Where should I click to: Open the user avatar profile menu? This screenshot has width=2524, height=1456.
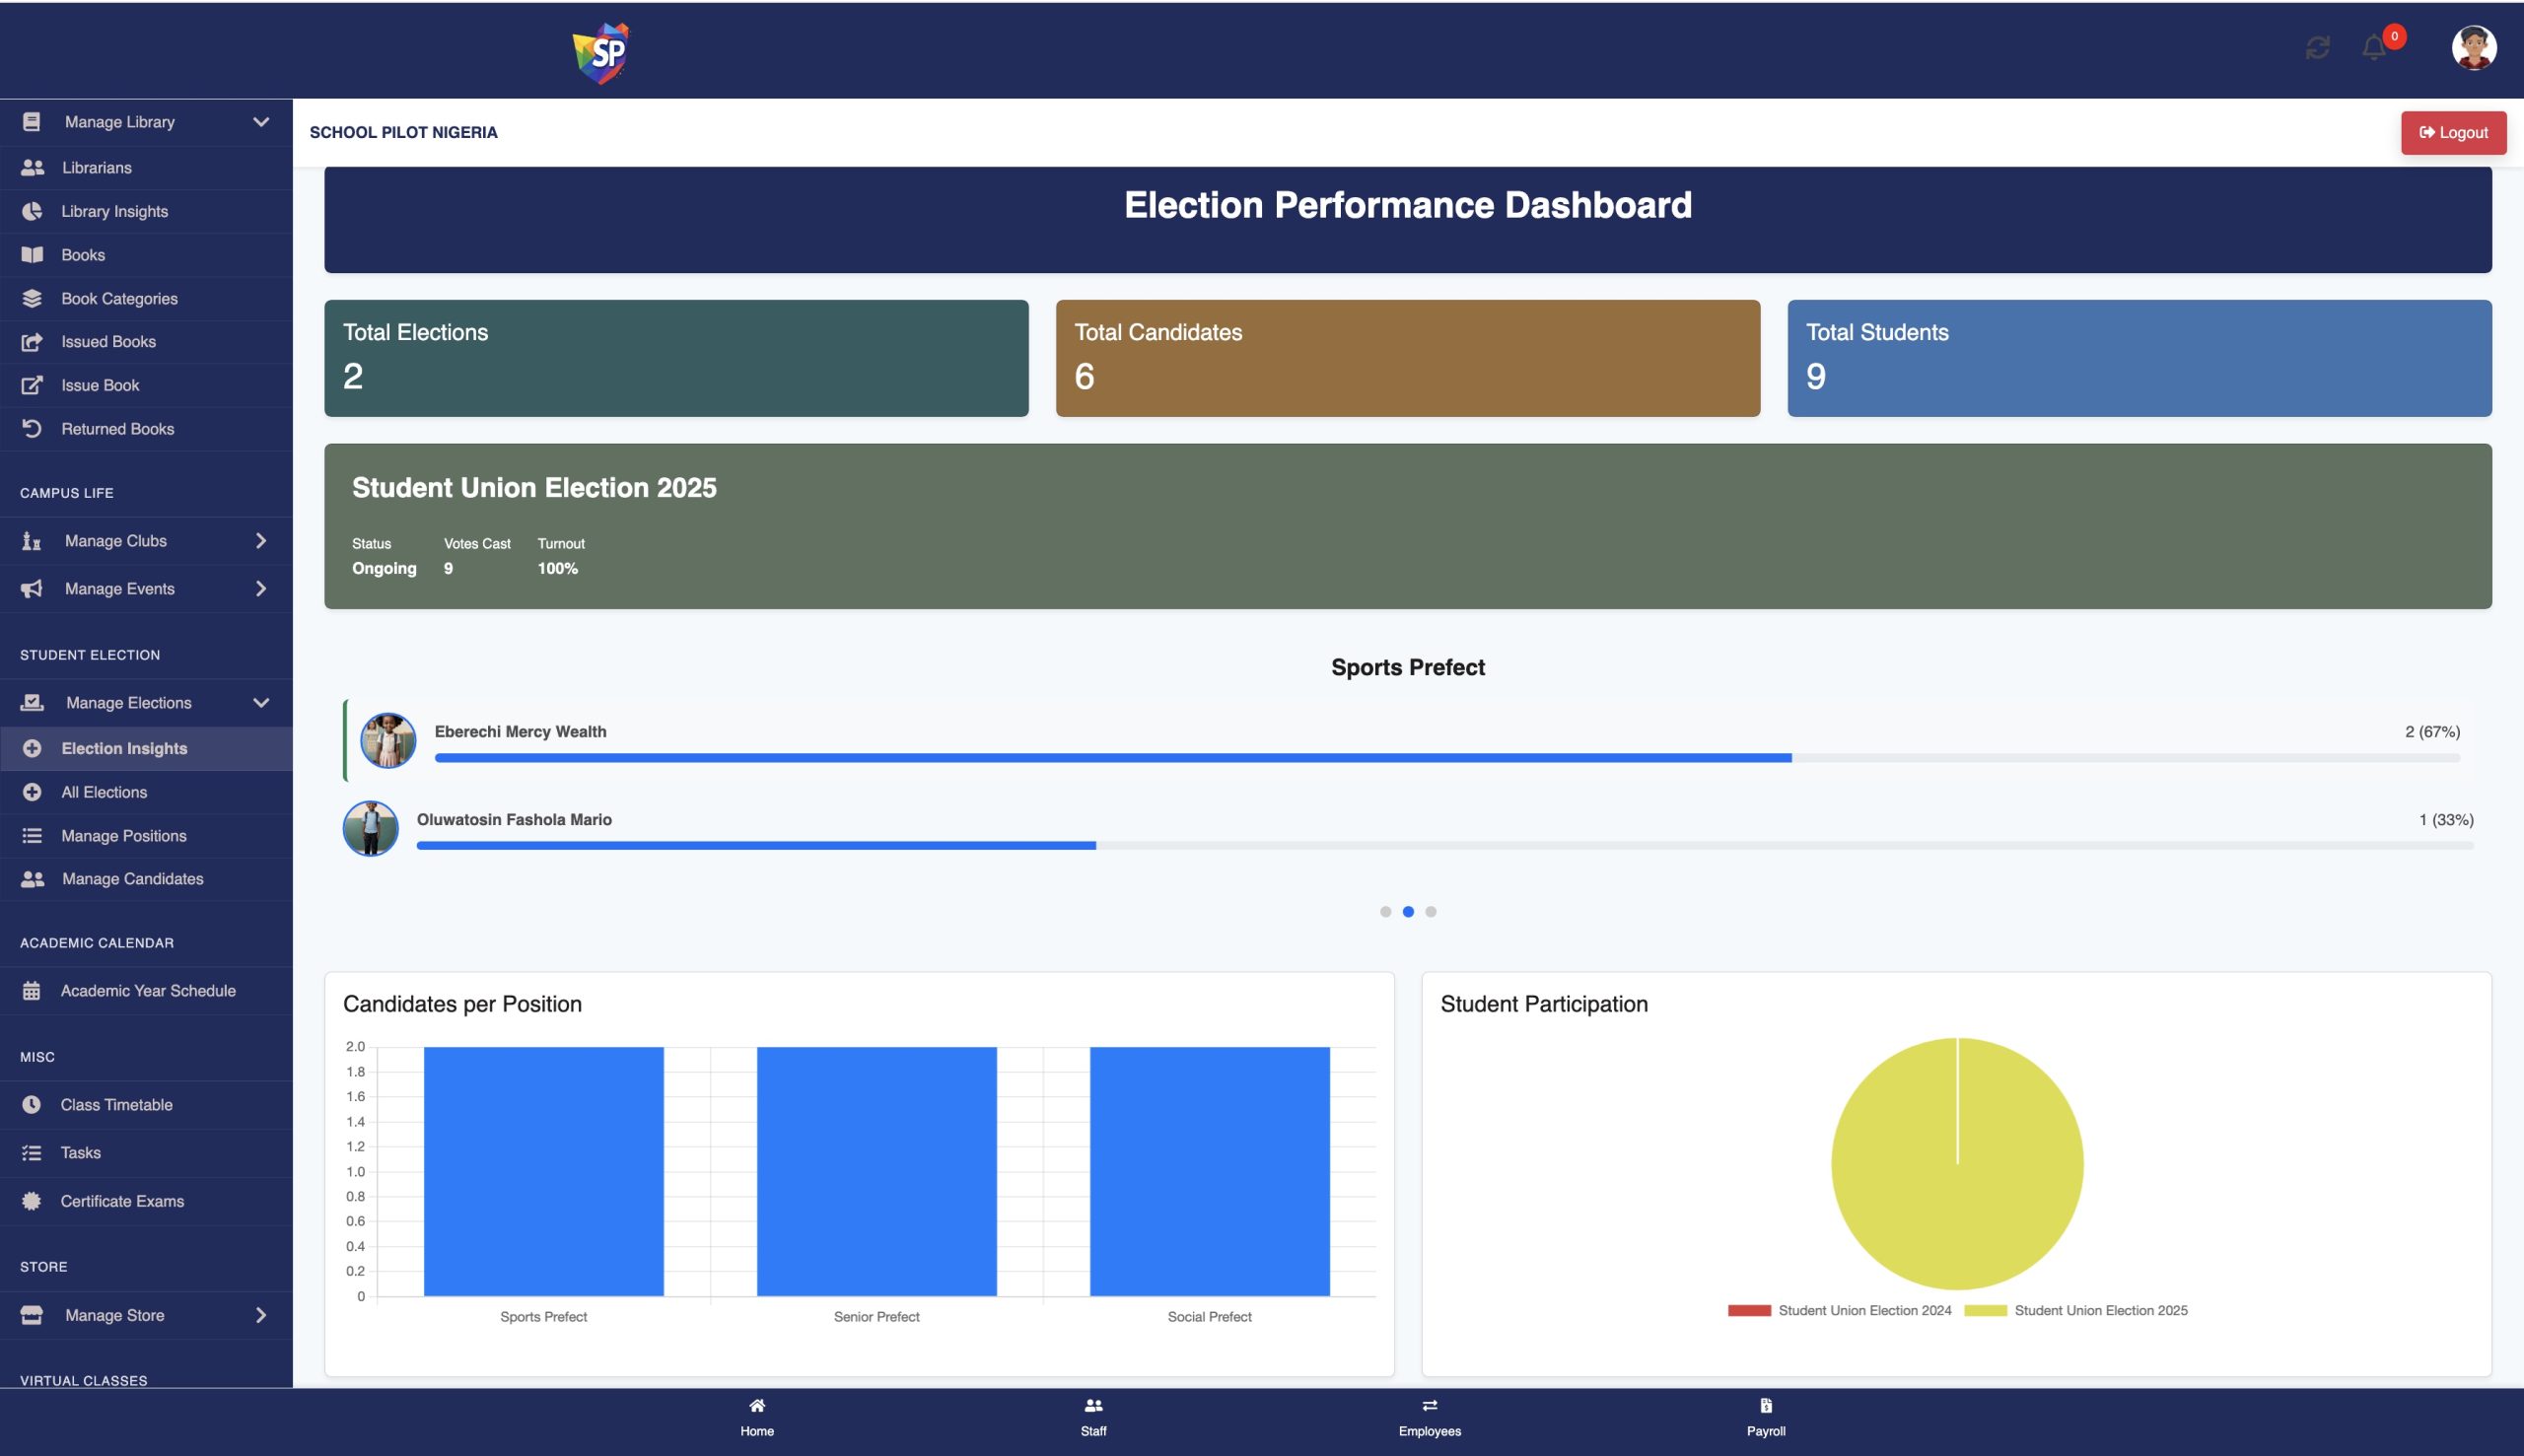pyautogui.click(x=2473, y=47)
